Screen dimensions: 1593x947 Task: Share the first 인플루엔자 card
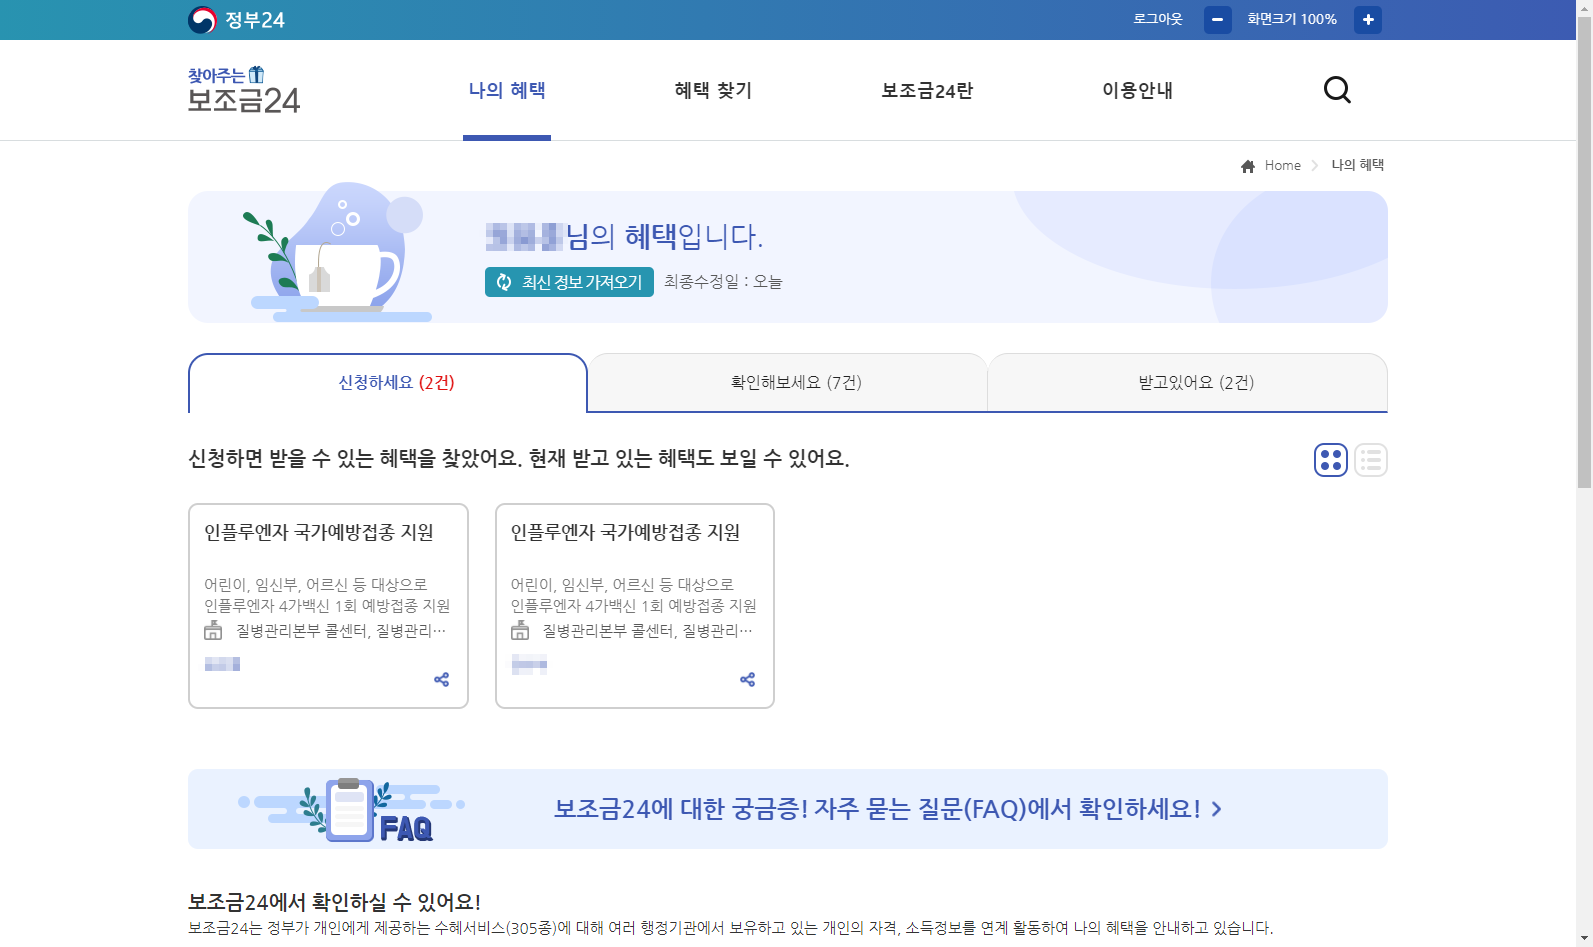click(441, 680)
